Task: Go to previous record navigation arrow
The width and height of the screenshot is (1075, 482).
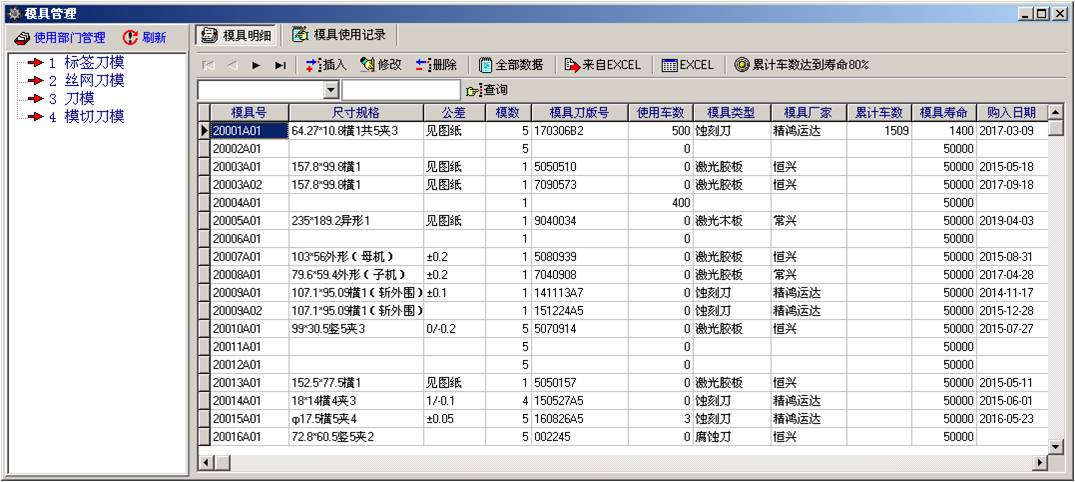Action: [x=232, y=65]
